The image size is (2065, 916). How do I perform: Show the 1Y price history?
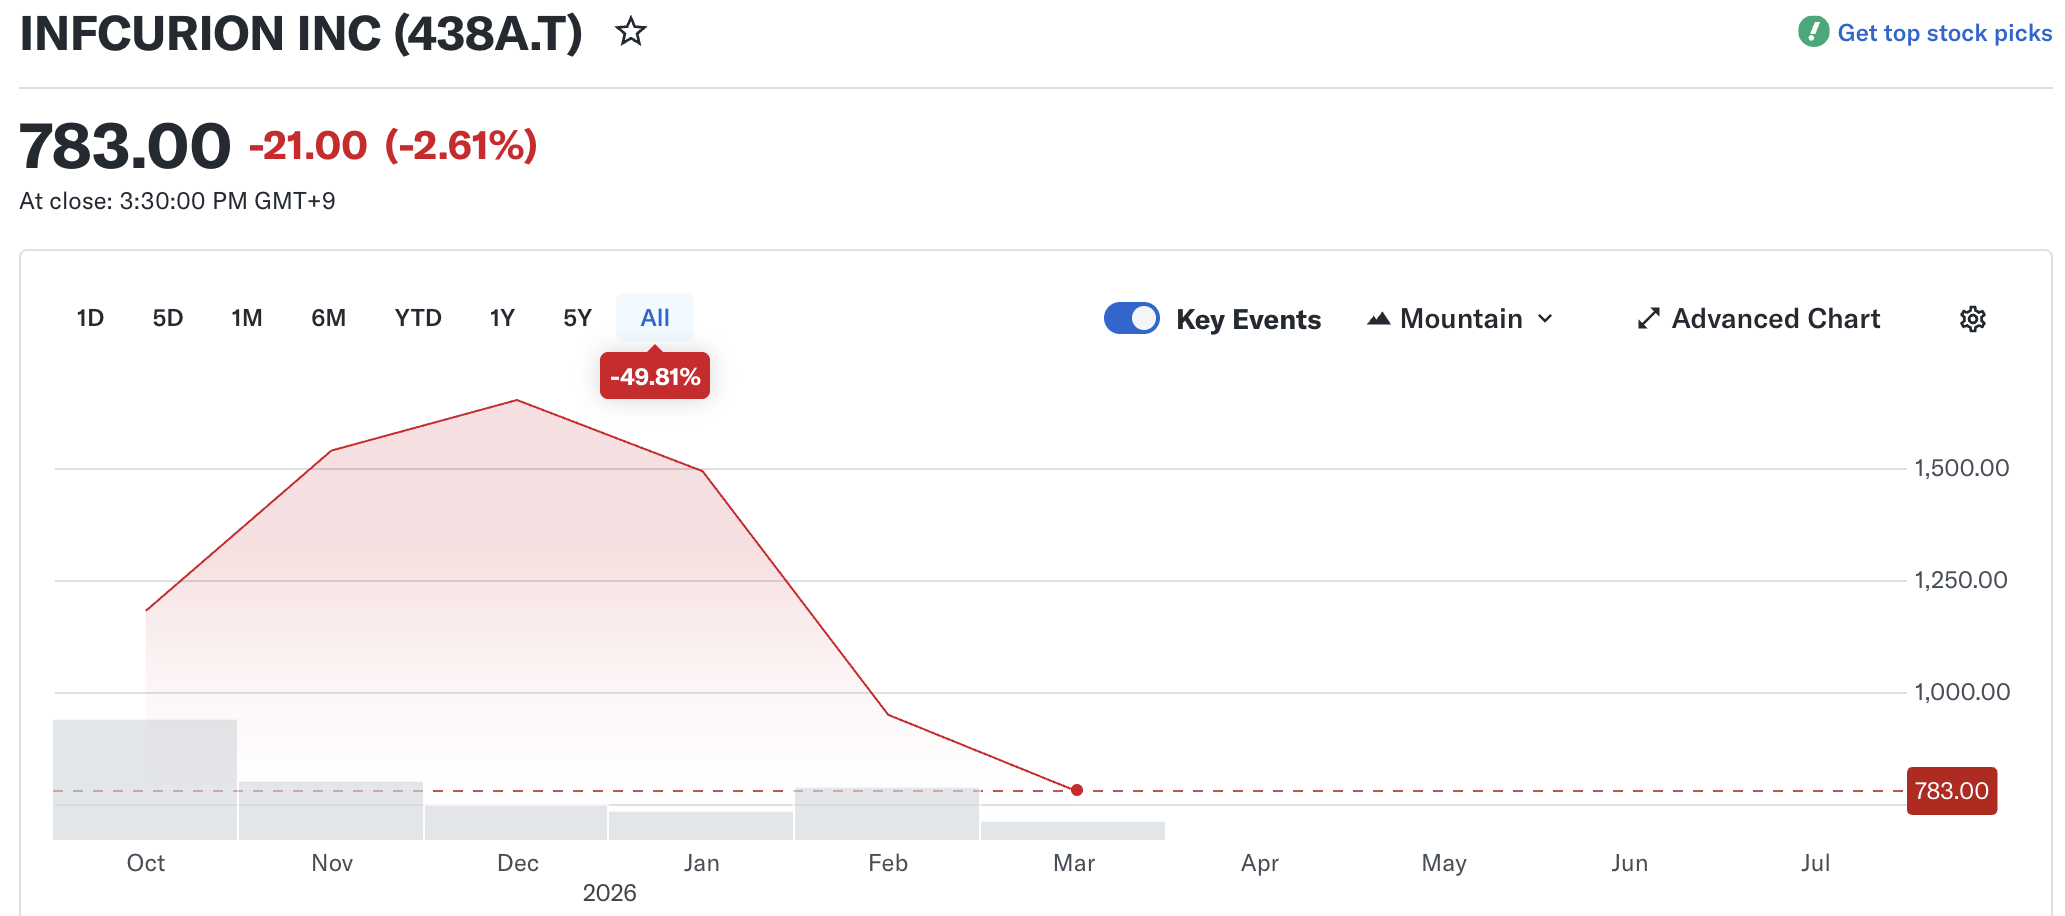click(x=502, y=318)
